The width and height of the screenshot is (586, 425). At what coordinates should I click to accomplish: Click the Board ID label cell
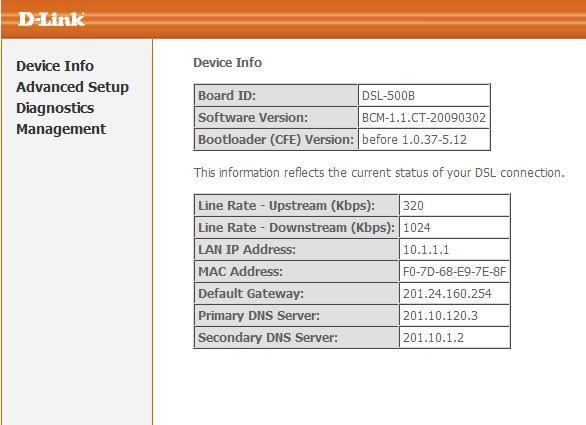276,96
